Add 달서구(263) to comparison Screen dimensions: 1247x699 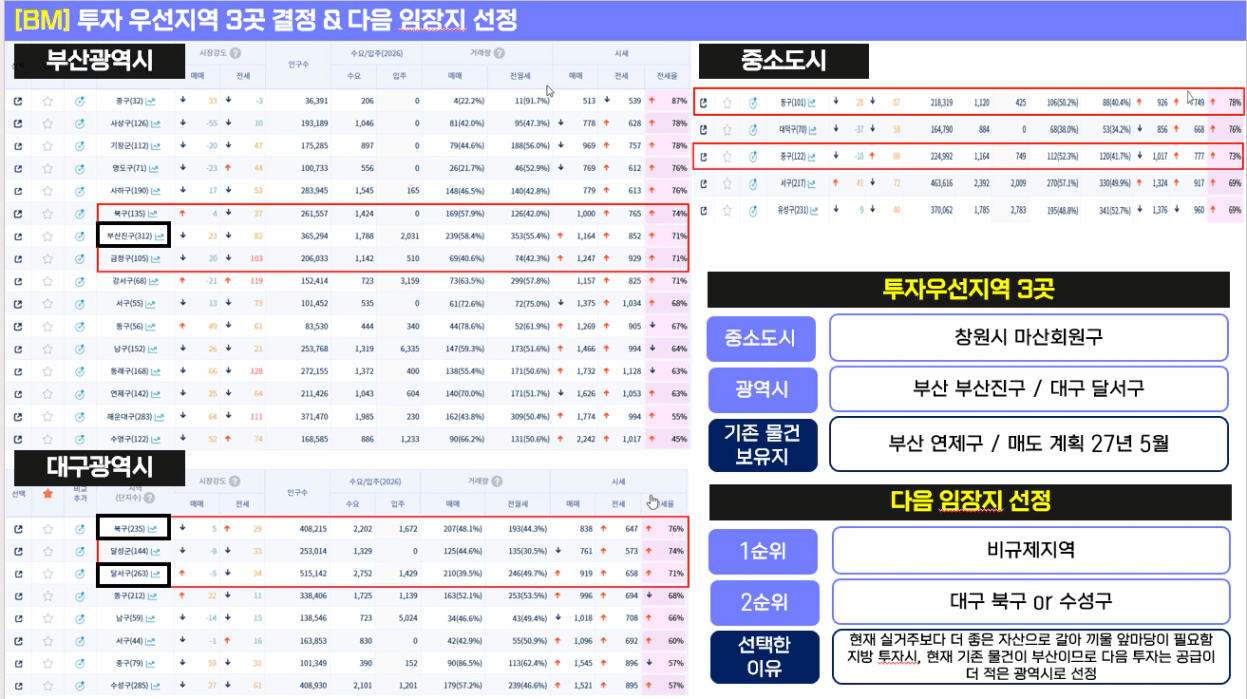(x=80, y=574)
